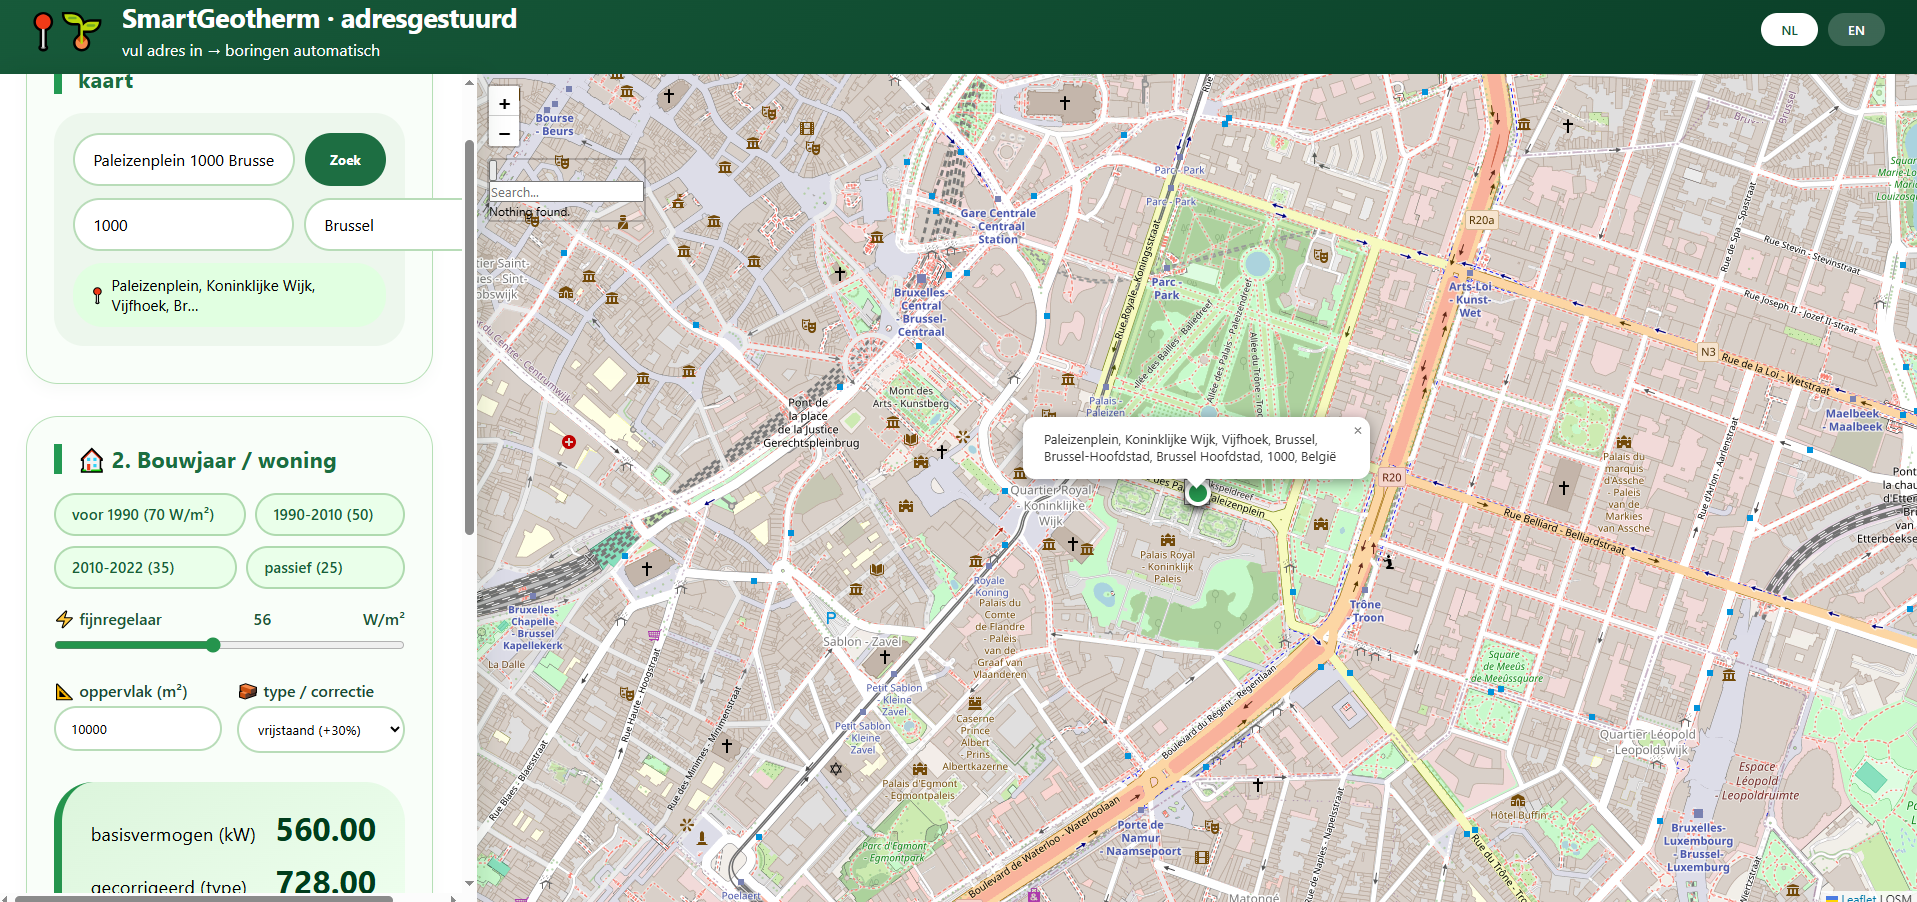Open the Leaflet attribution link
The width and height of the screenshot is (1917, 902).
pos(1858,897)
